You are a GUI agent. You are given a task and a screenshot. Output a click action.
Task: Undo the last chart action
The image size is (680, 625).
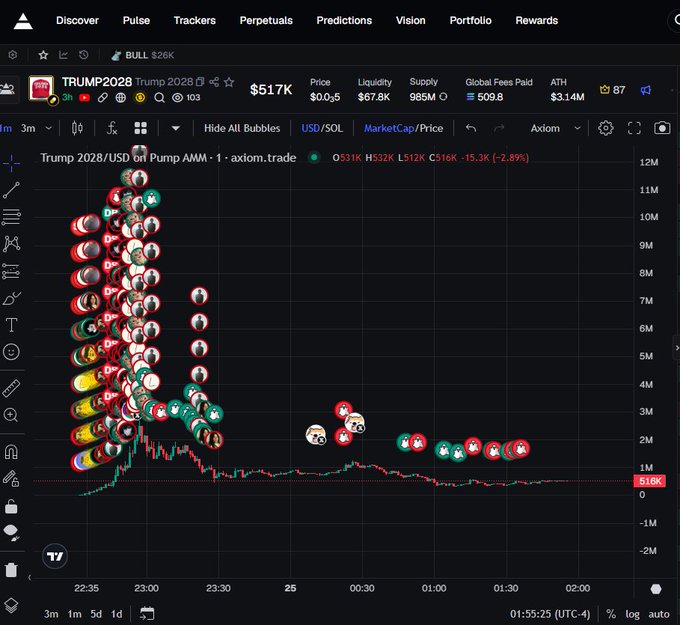[471, 128]
